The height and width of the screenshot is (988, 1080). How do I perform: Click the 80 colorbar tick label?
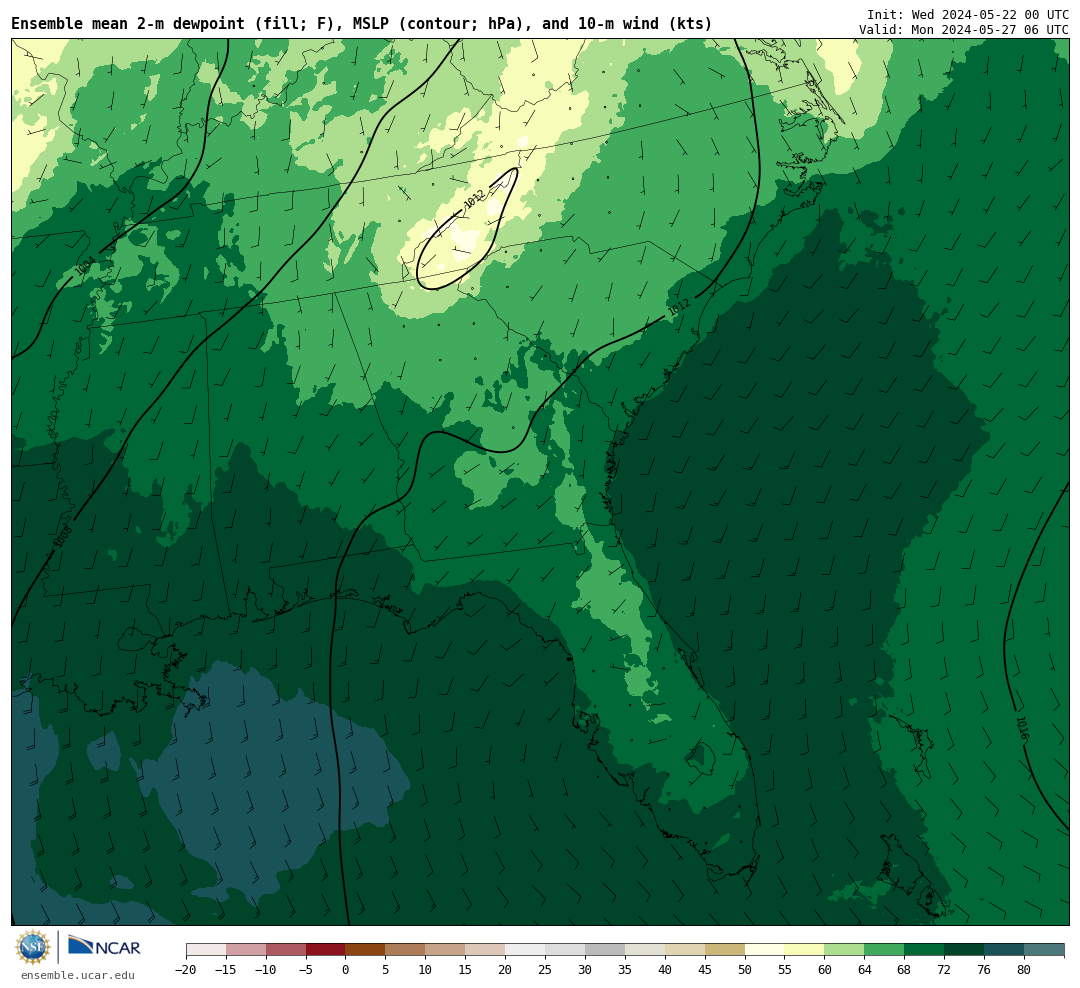1024,970
